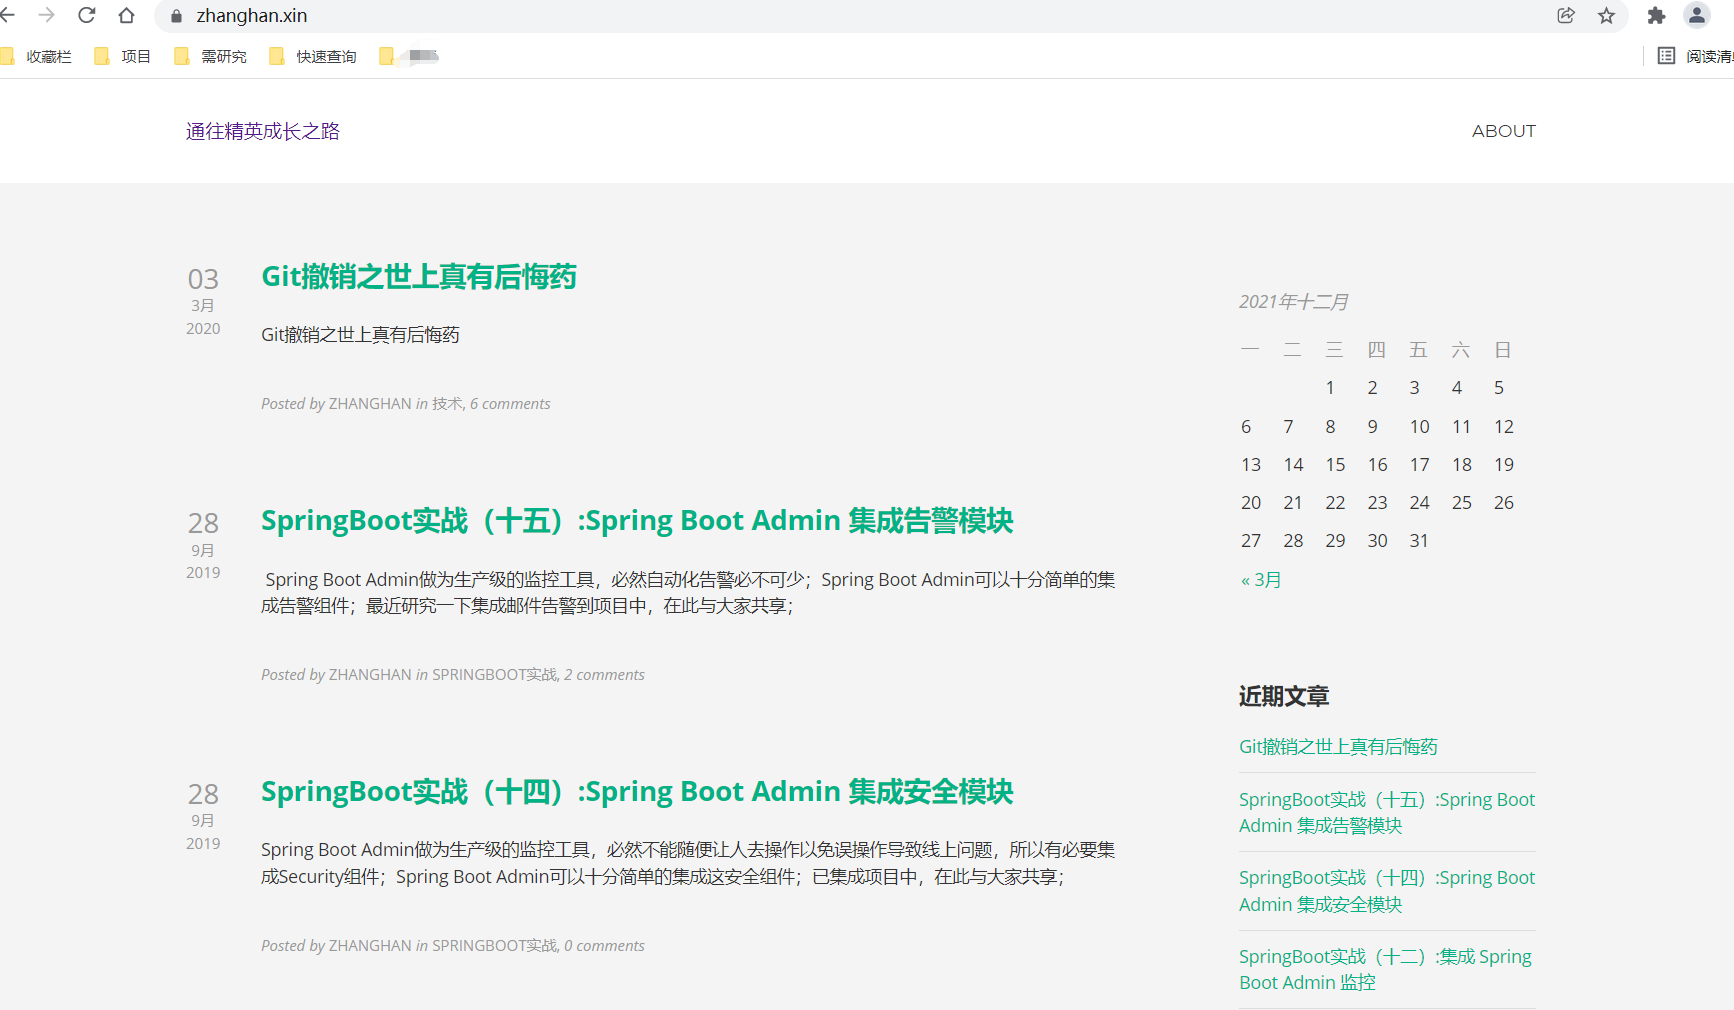1734x1010 pixels.
Task: Open 0 comments on the 十四 post
Action: click(x=604, y=946)
